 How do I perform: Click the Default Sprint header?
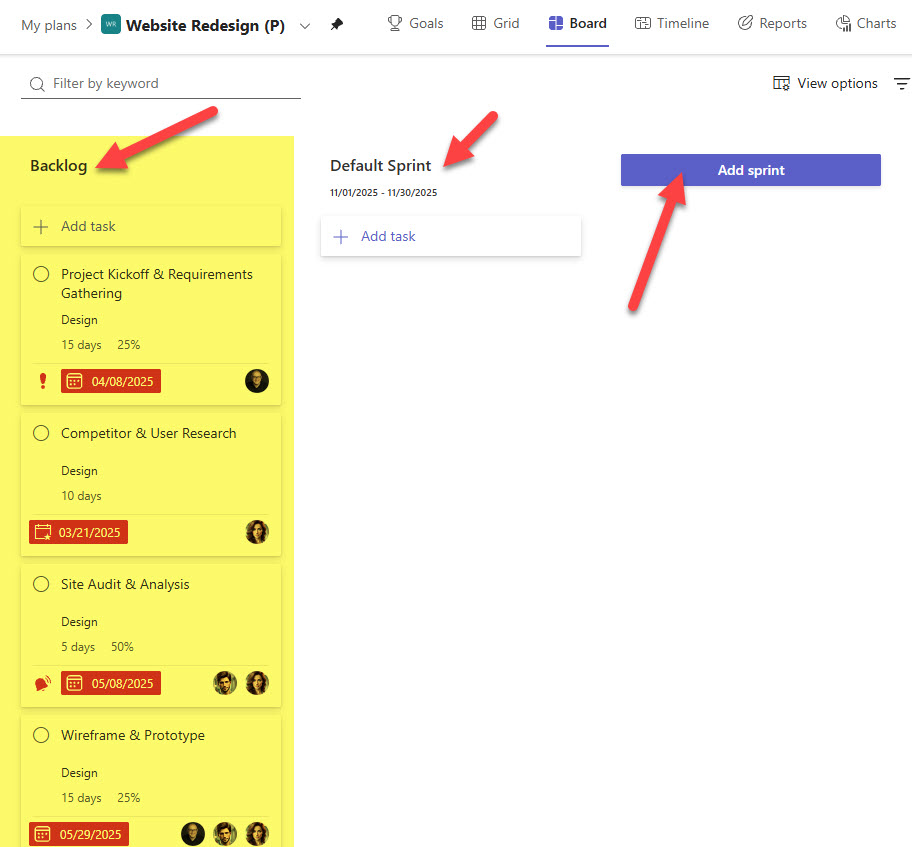(380, 166)
